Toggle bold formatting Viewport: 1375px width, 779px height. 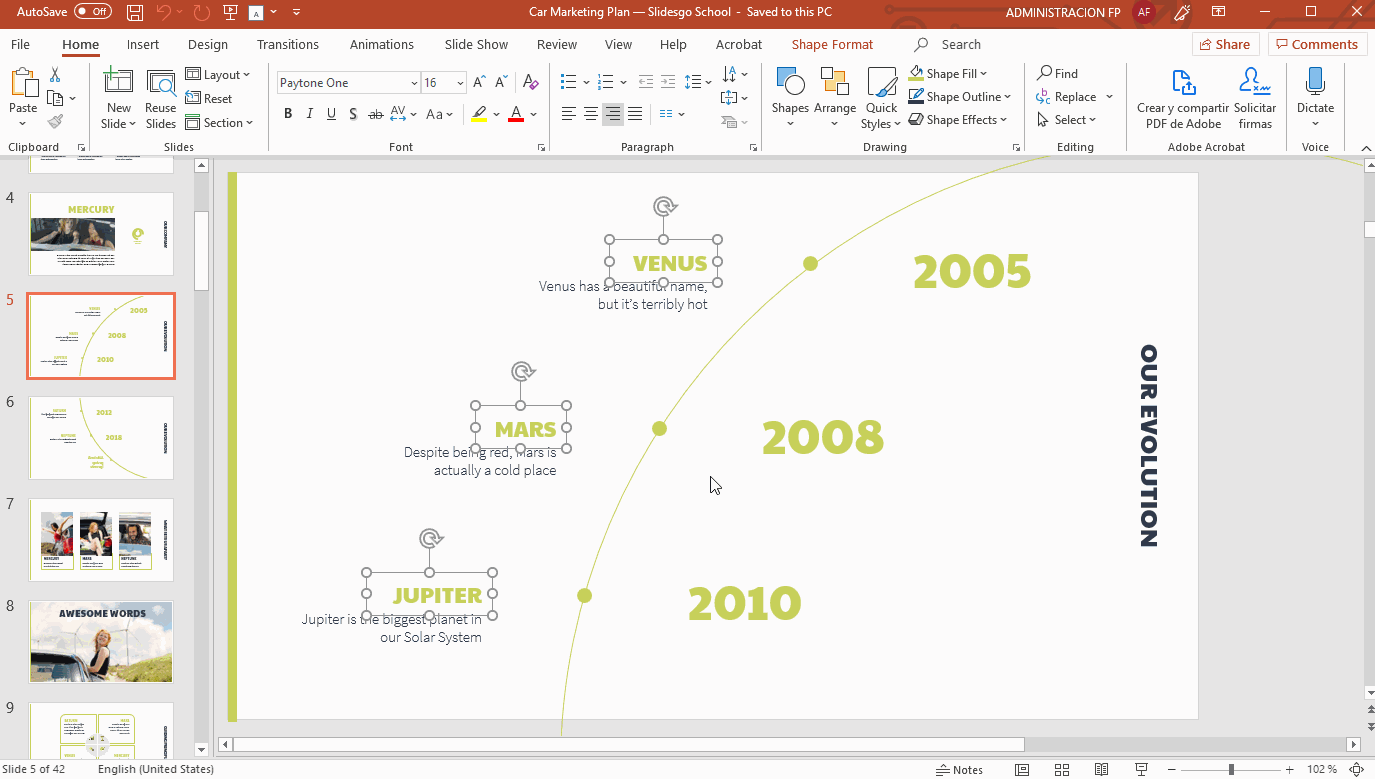(288, 114)
